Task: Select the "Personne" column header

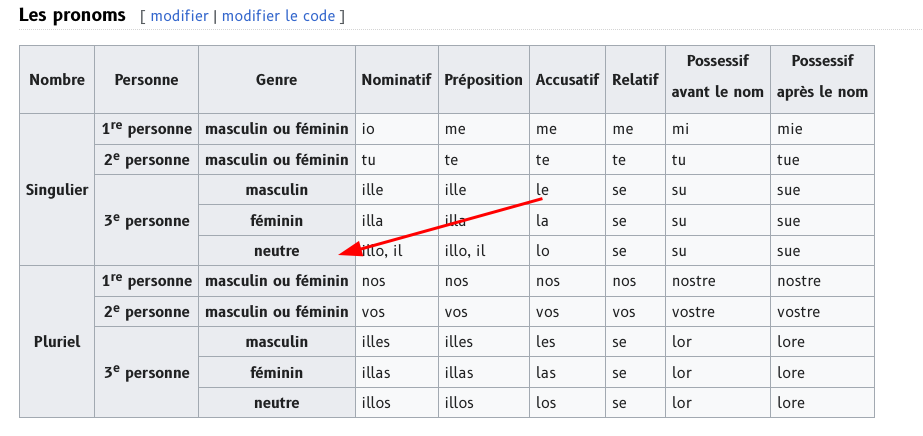Action: pos(147,79)
